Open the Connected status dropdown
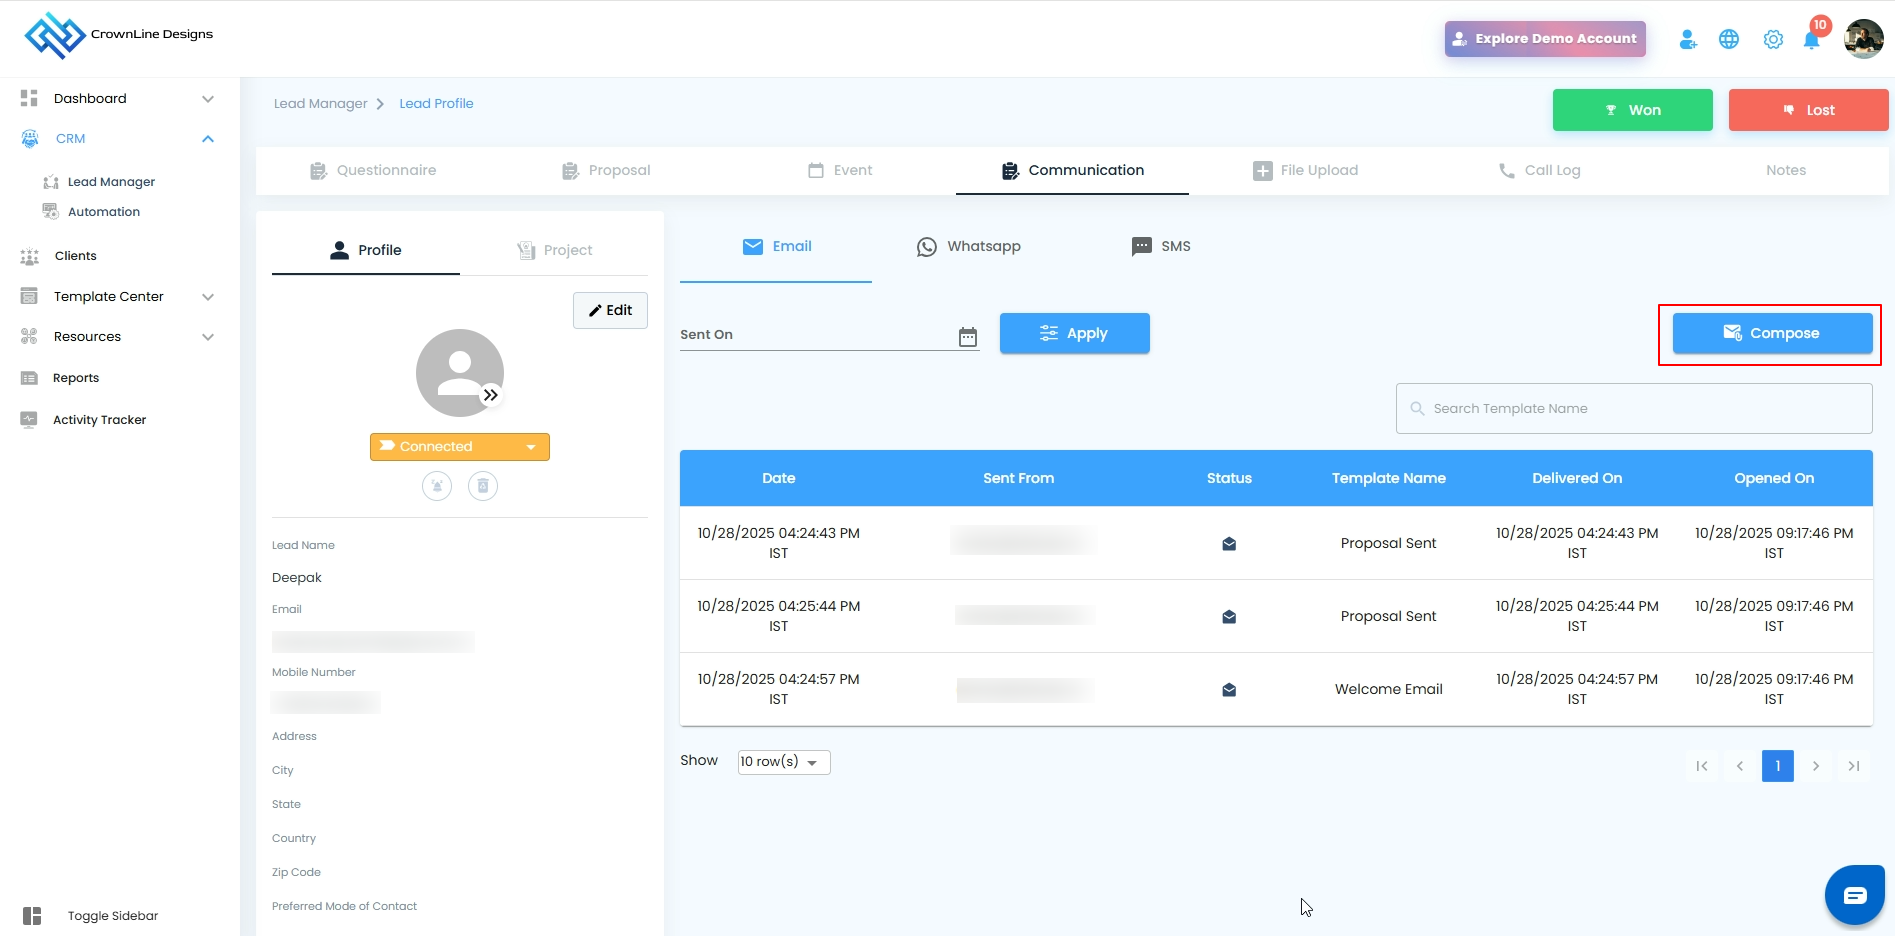Viewport: 1895px width, 936px height. pos(460,447)
